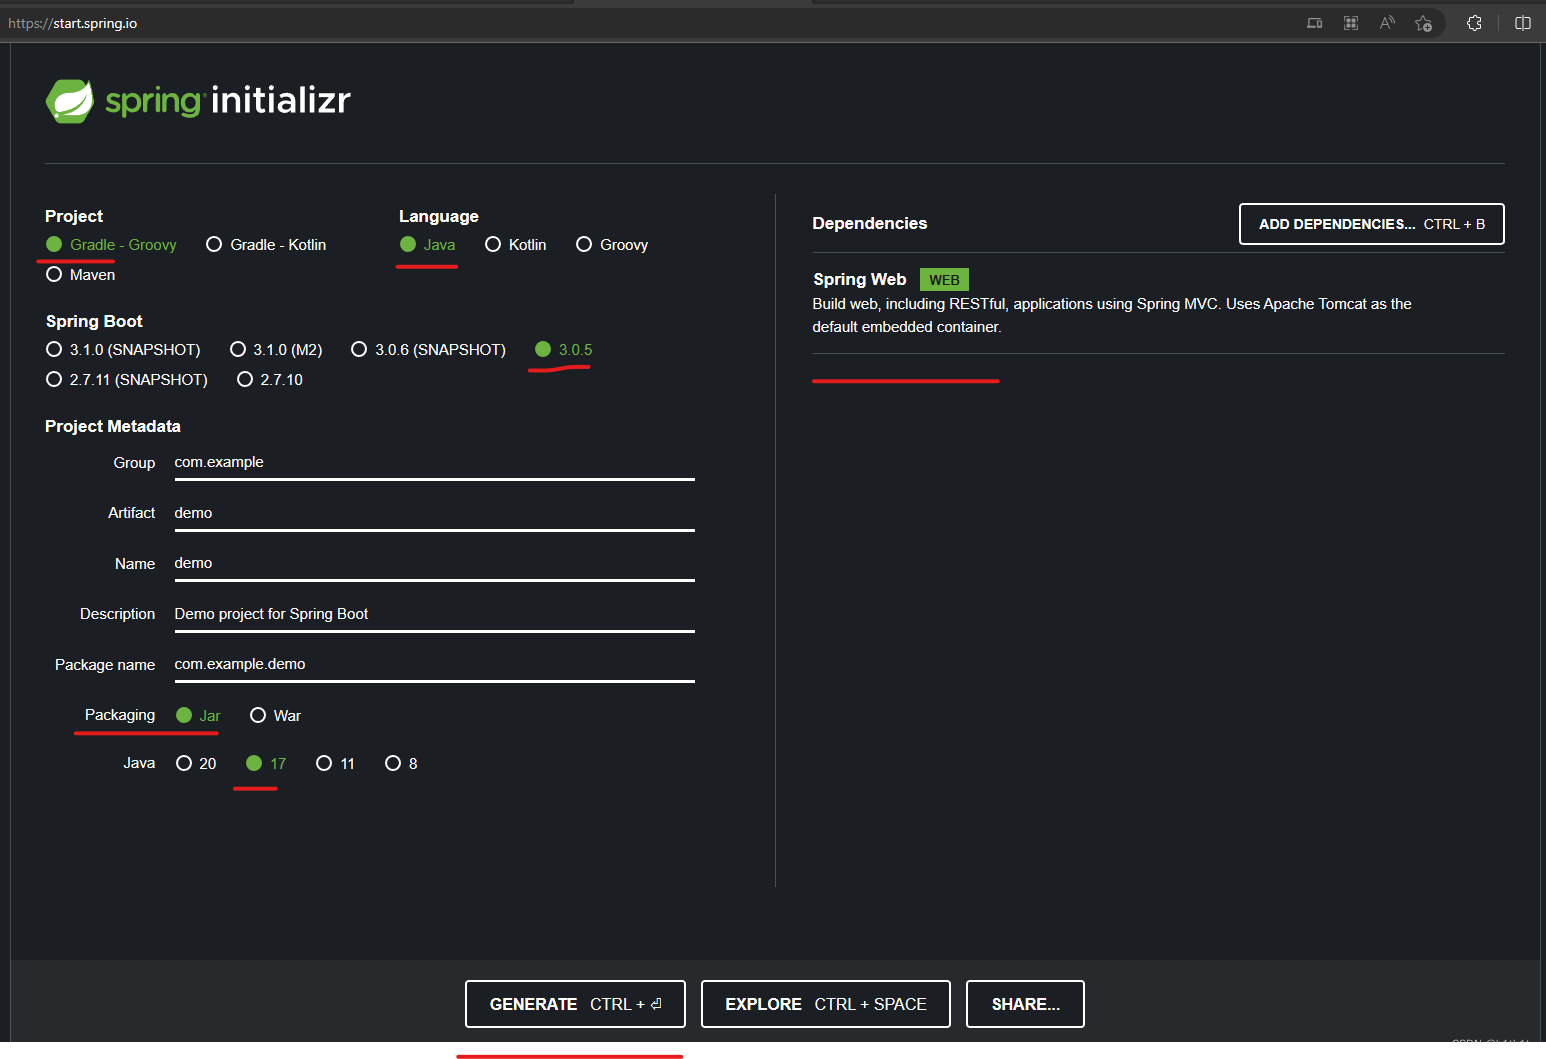Choose Jar packaging
This screenshot has width=1546, height=1059.
(198, 716)
